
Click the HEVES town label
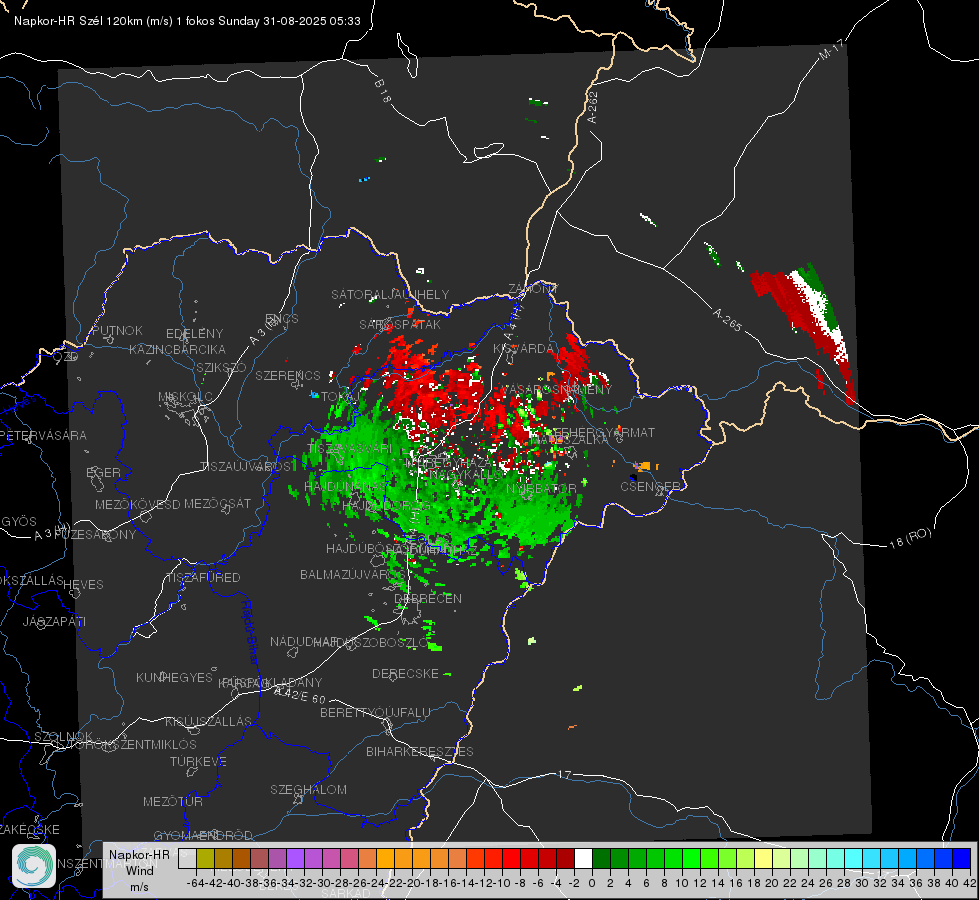pos(84,584)
